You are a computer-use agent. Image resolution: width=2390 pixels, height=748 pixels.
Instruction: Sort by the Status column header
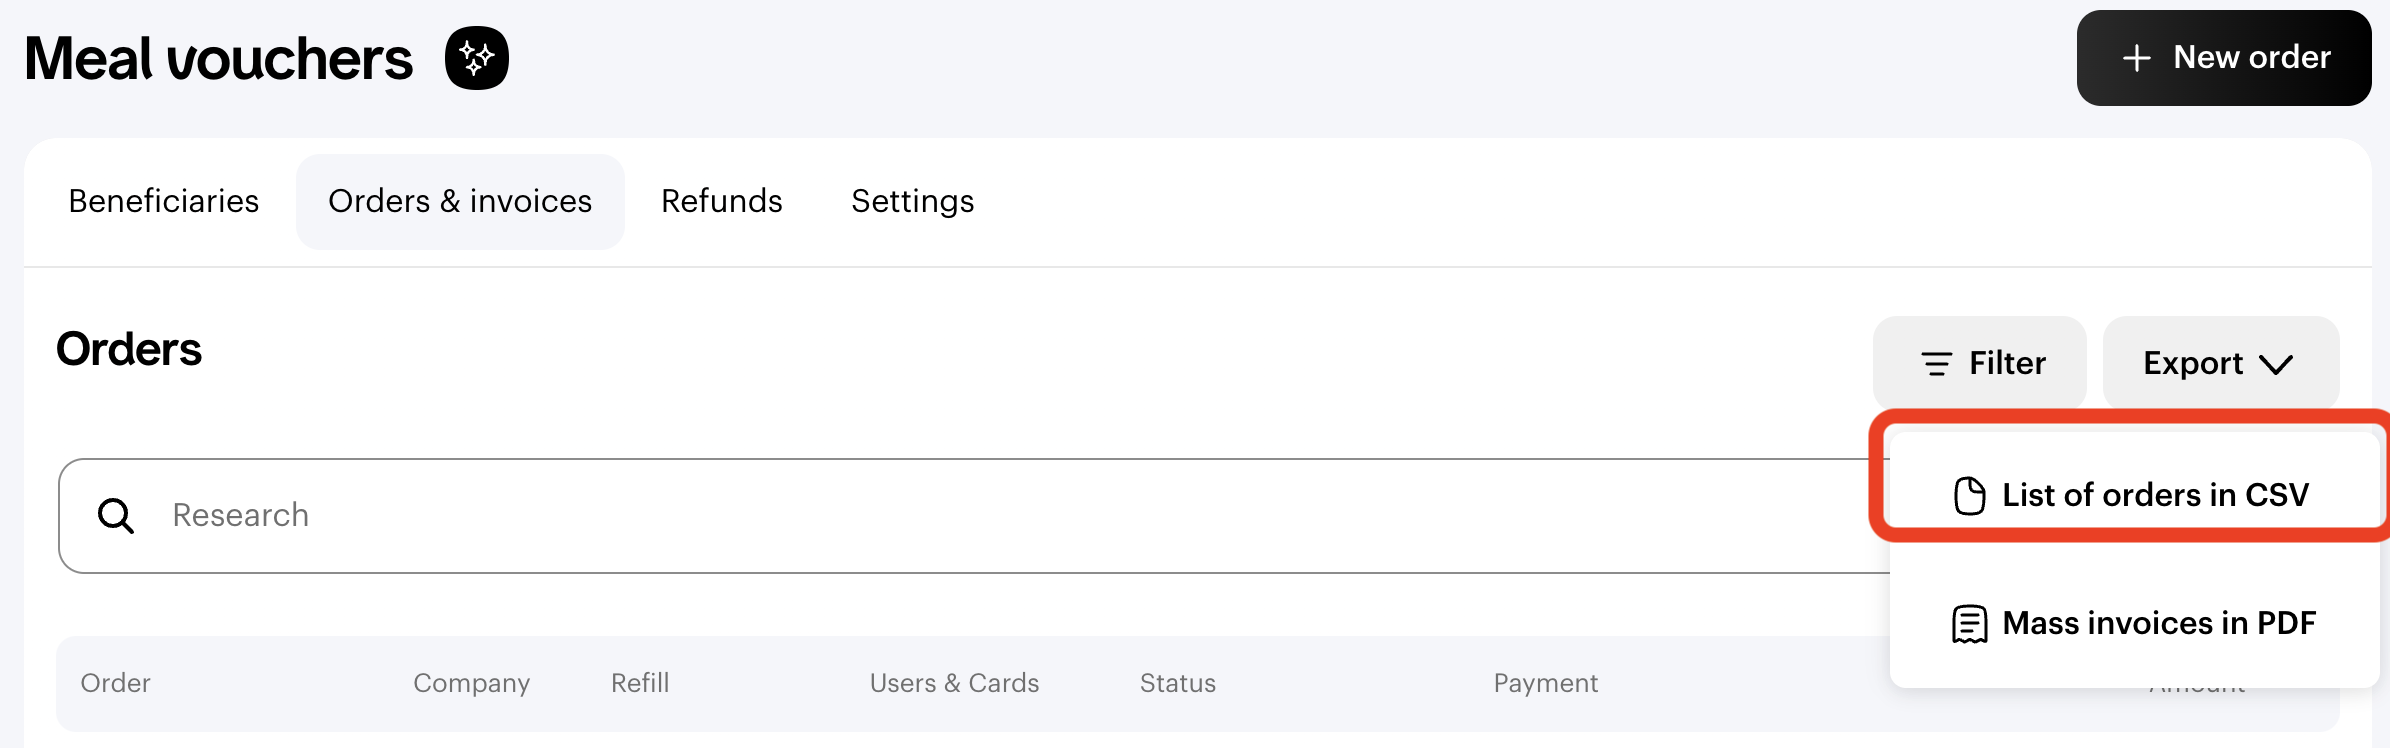1178,683
